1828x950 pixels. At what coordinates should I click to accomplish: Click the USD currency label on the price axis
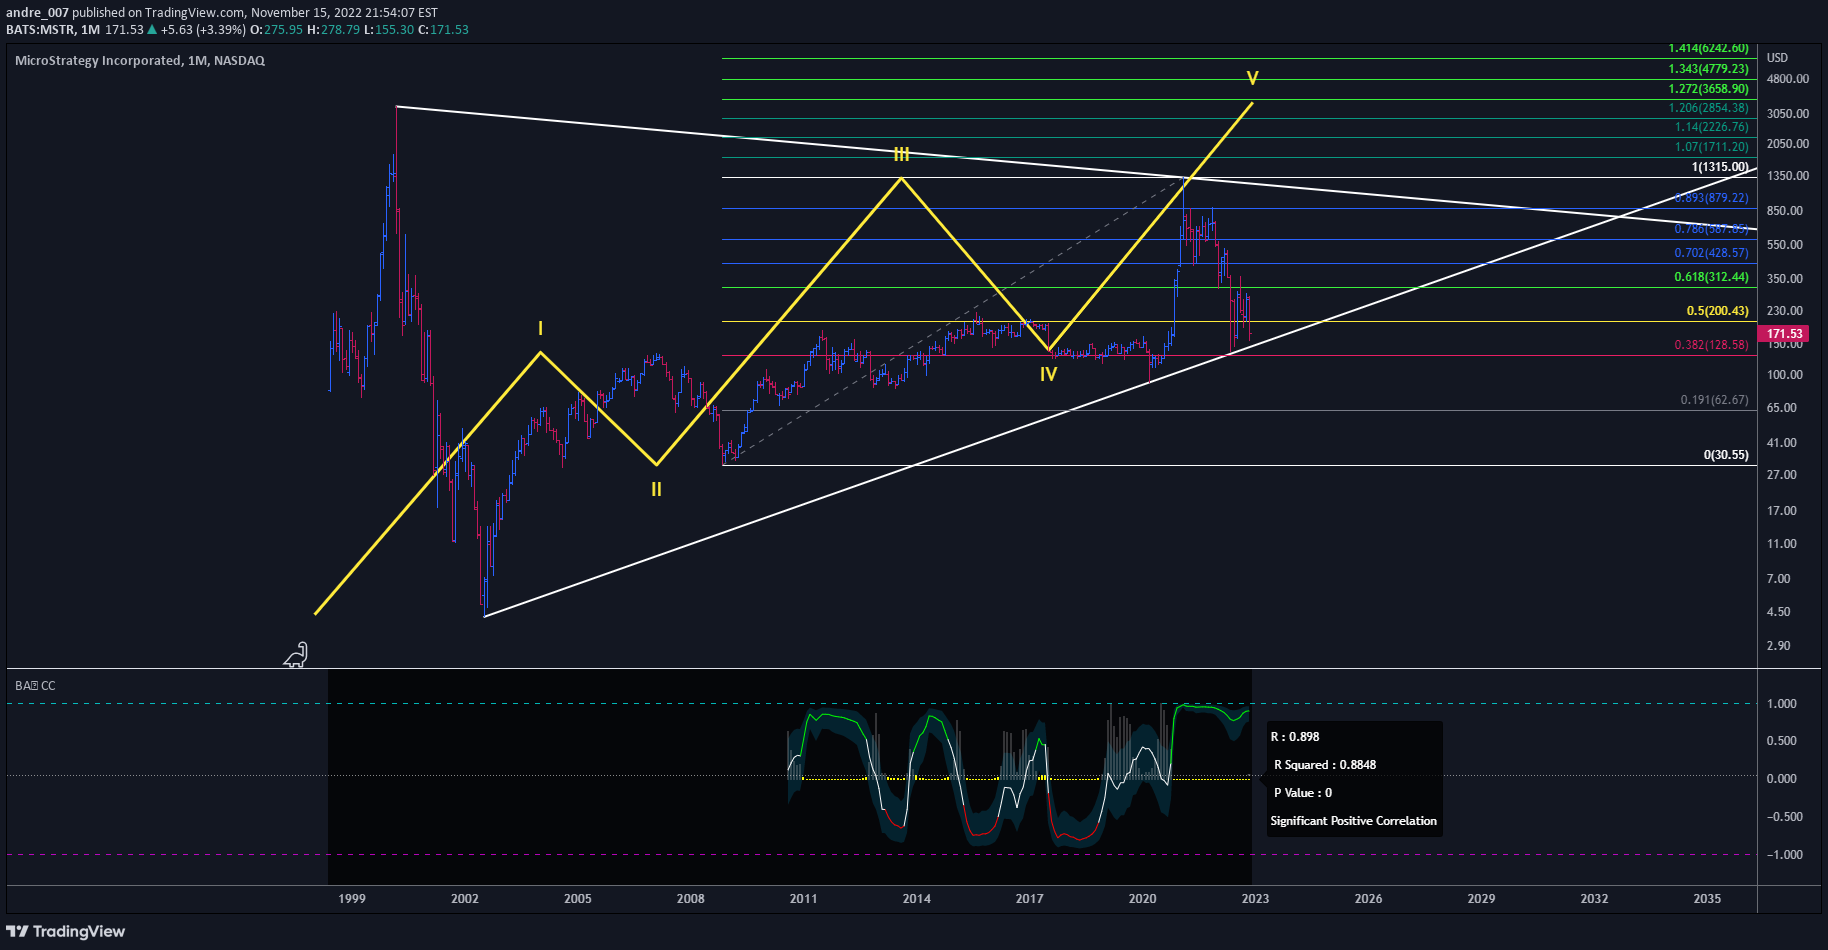[x=1776, y=57]
